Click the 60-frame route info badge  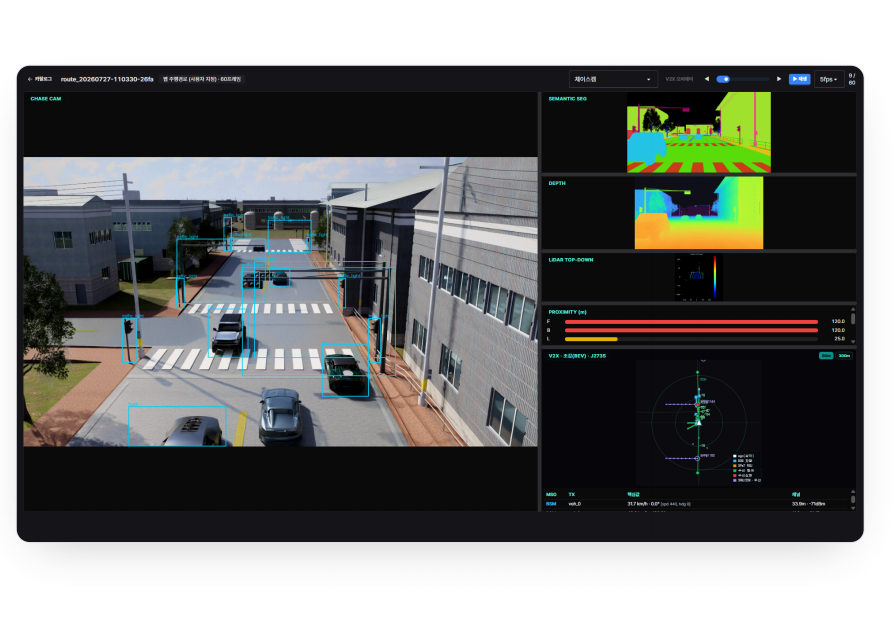click(x=202, y=79)
